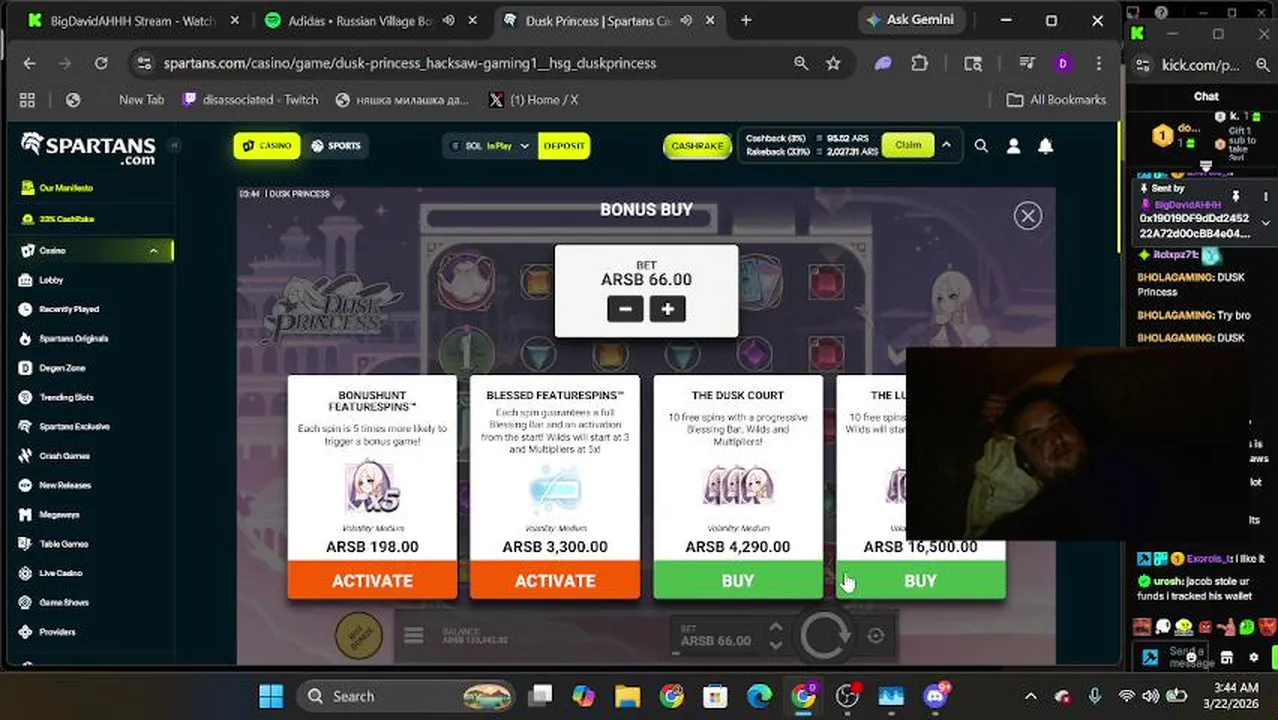This screenshot has height=720, width=1278.
Task: Open Table Games category
Action: coord(63,544)
